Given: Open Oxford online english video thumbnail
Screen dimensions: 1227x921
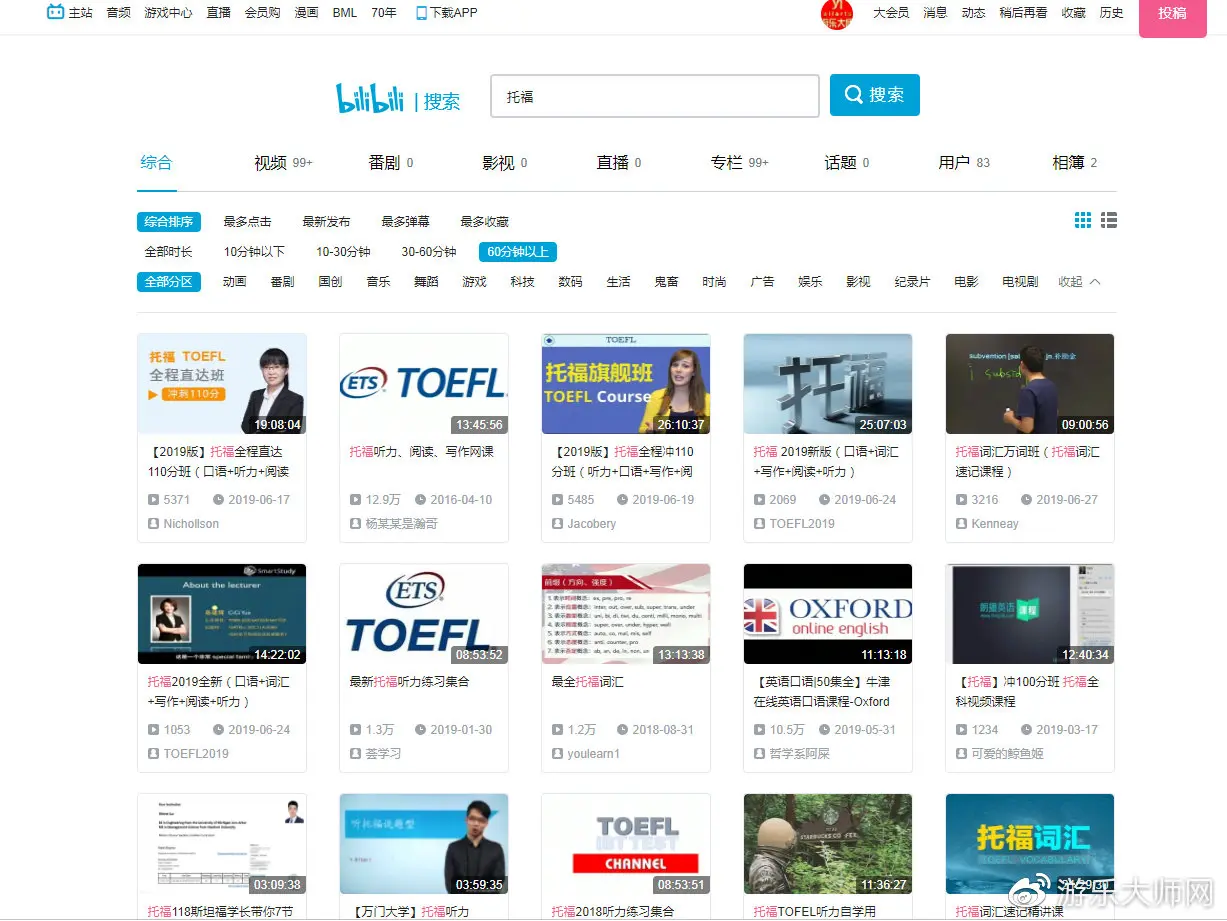Looking at the screenshot, I should pos(828,614).
